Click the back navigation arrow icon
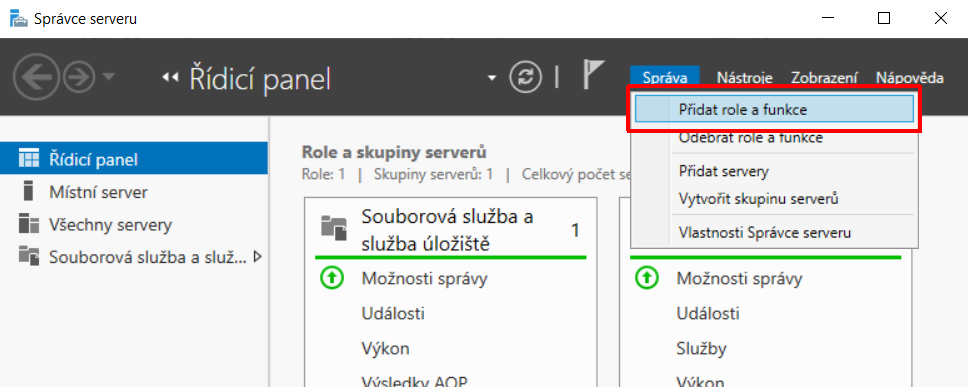The width and height of the screenshot is (968, 387). click(x=36, y=78)
